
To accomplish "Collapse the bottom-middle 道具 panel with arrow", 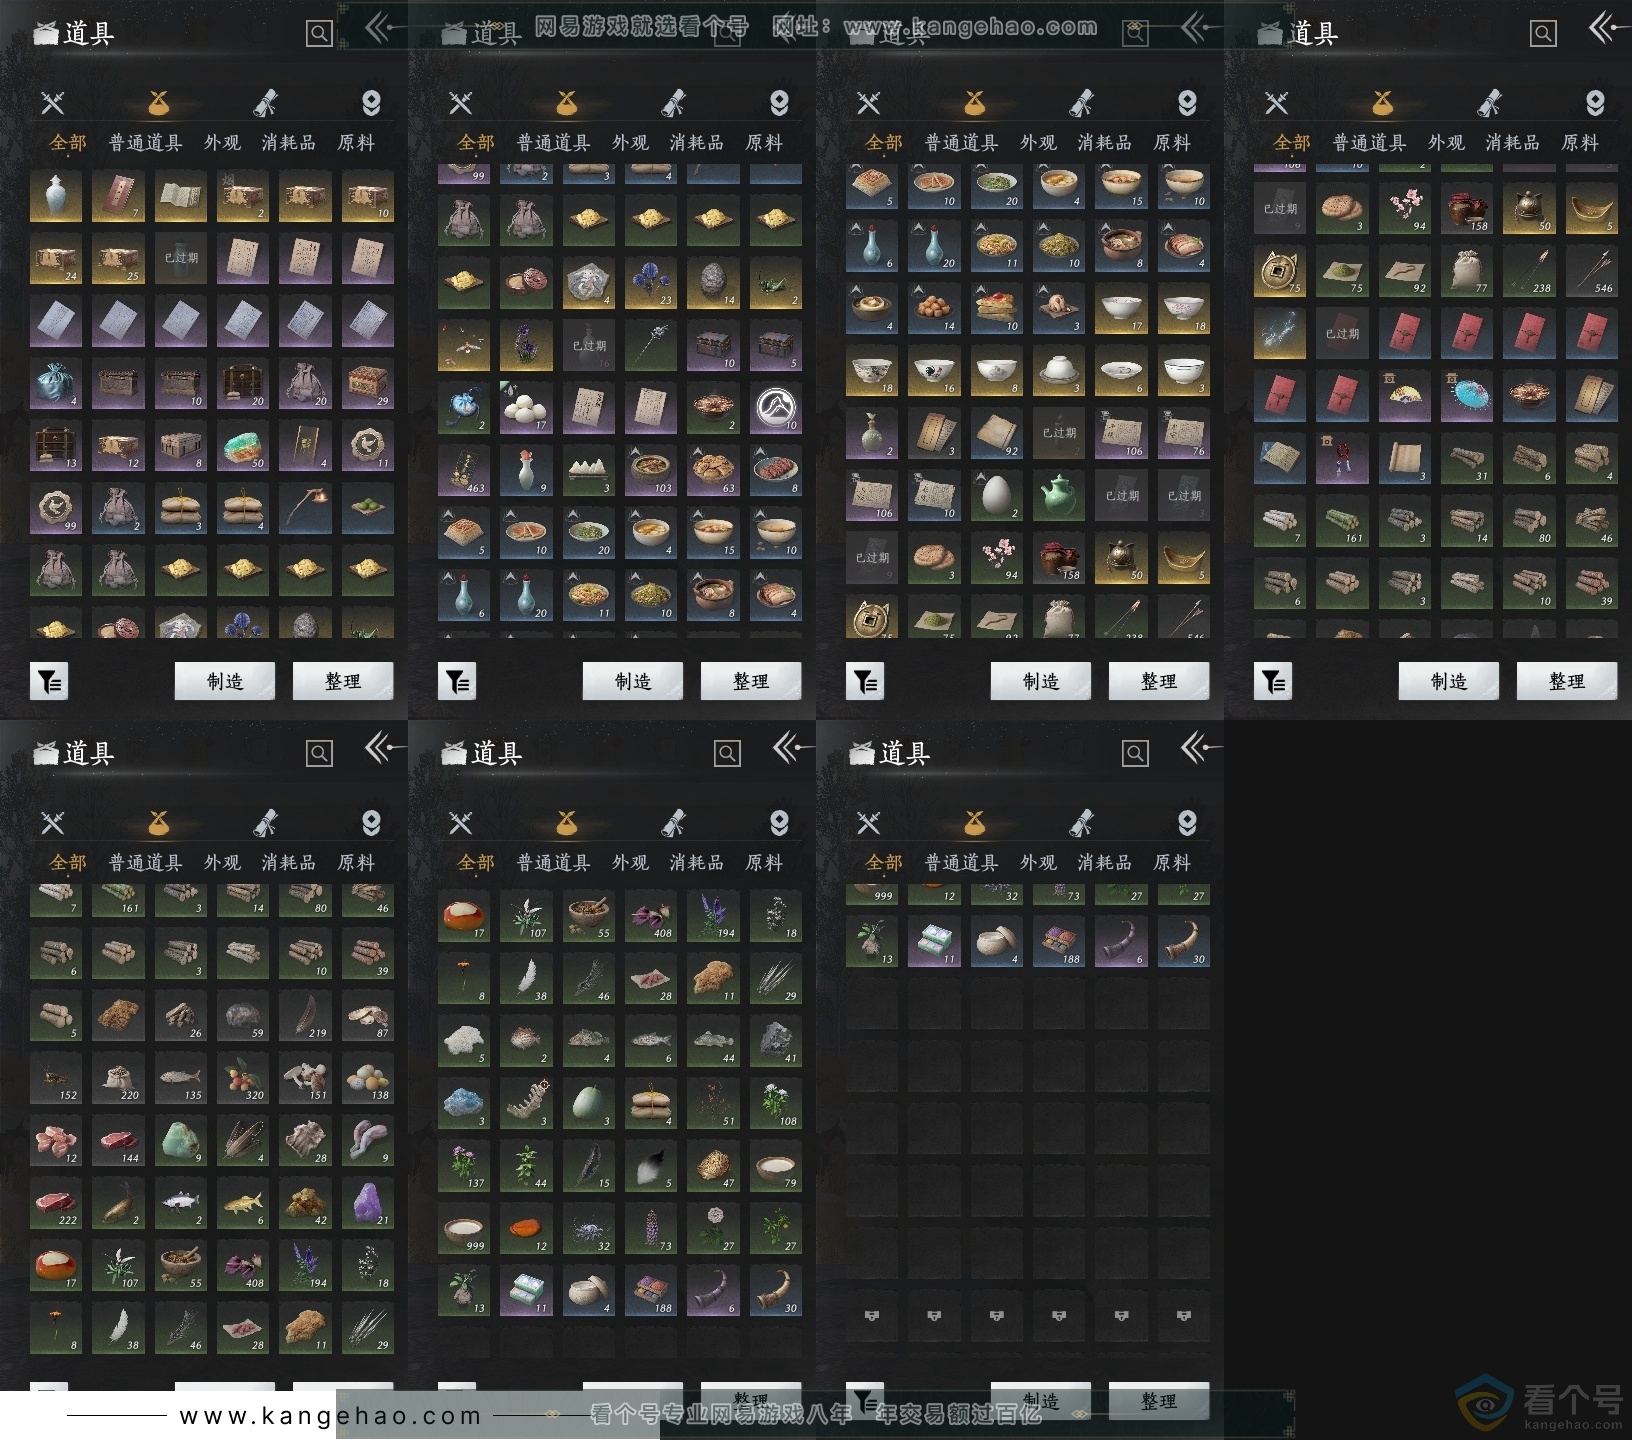I will click(x=791, y=748).
